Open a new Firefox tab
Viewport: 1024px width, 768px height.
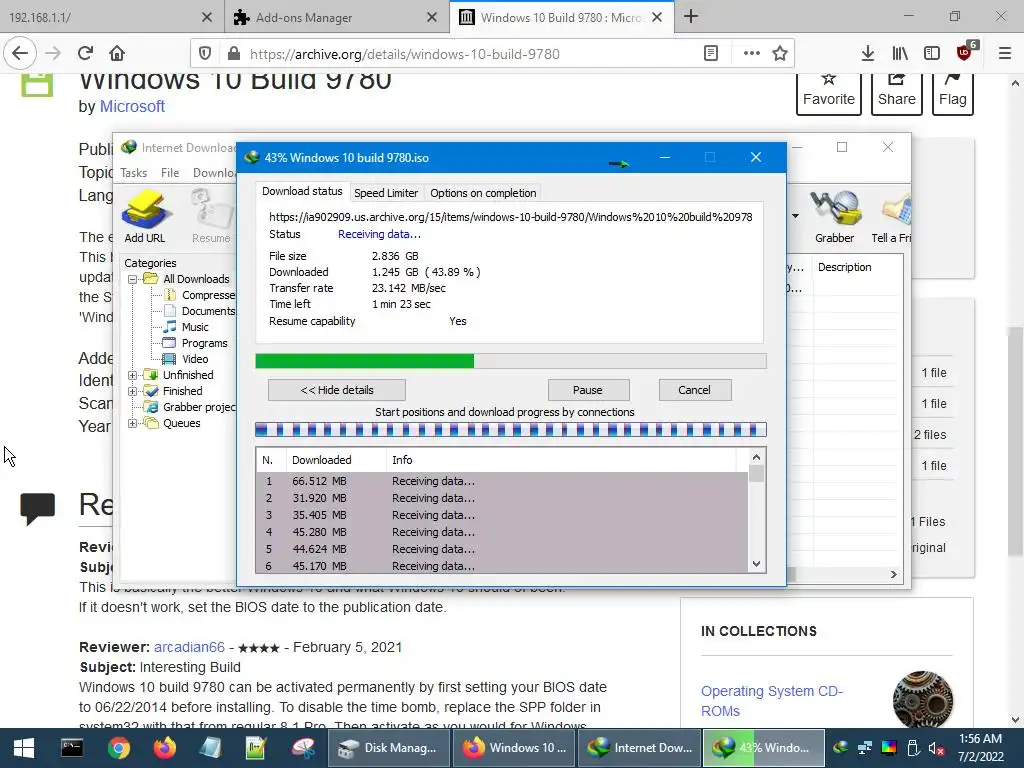(691, 17)
